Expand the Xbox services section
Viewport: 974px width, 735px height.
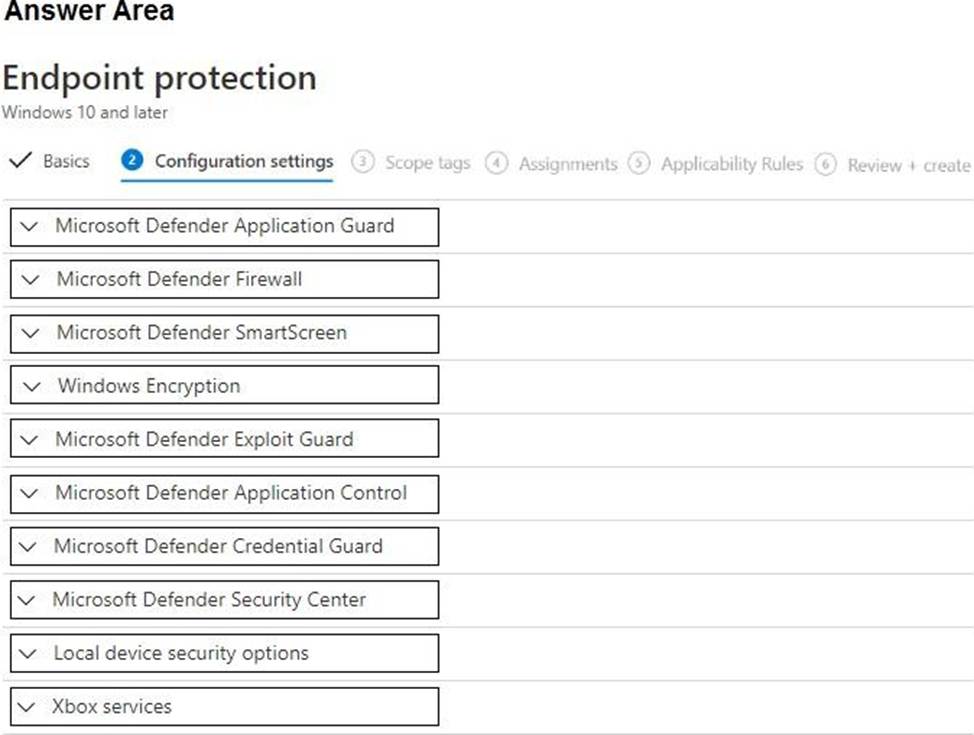pos(224,706)
